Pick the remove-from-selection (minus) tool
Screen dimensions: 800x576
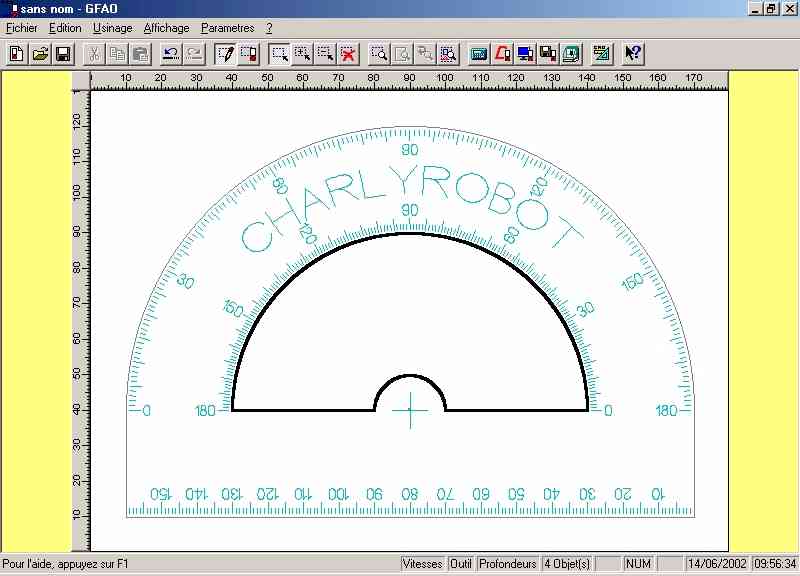pos(326,54)
